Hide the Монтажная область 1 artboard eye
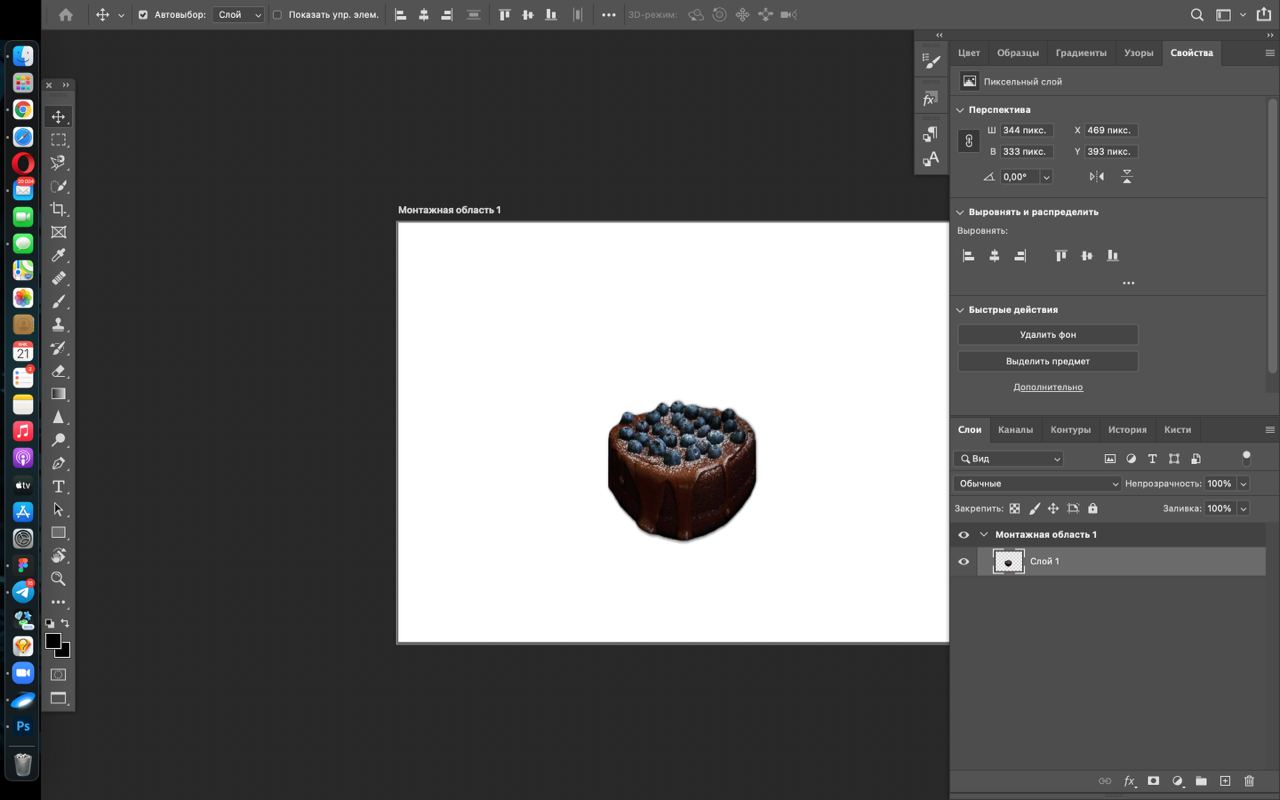This screenshot has height=800, width=1280. [x=964, y=535]
